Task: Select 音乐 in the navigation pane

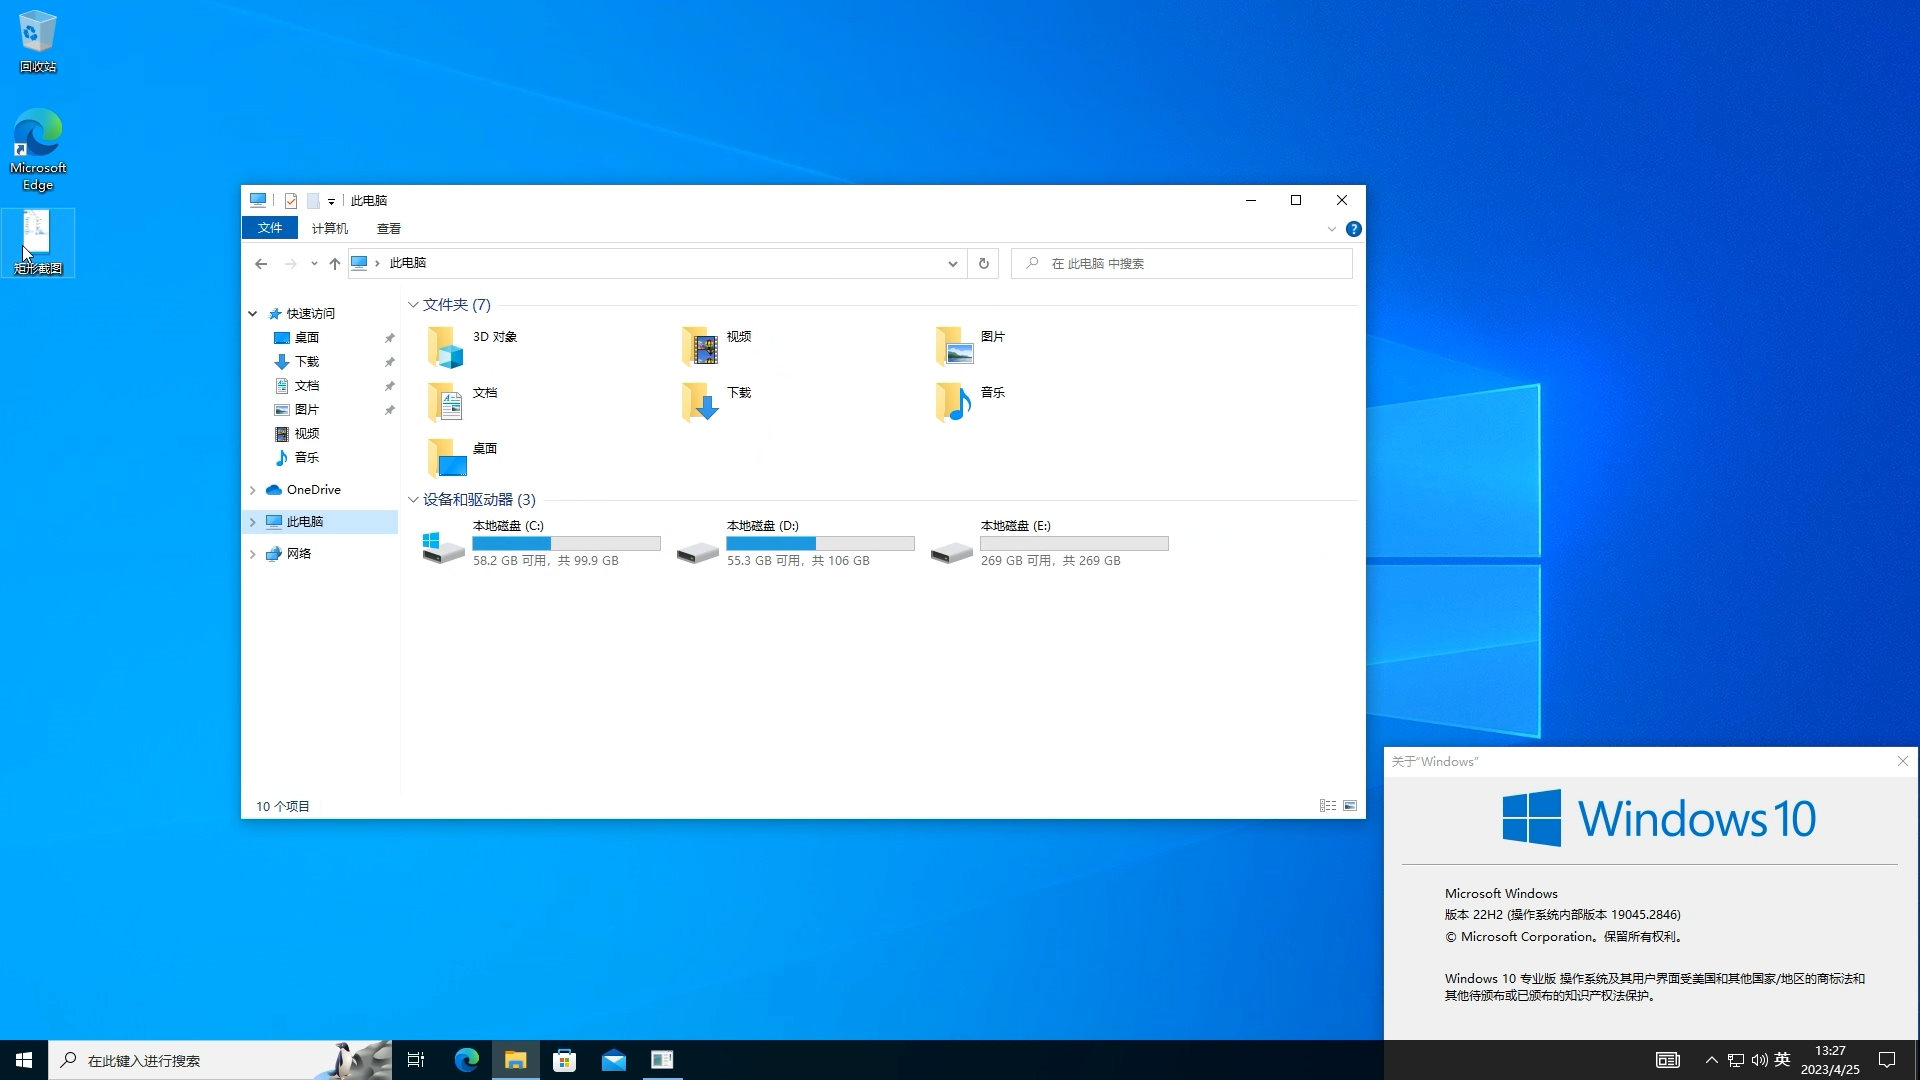Action: 306,457
